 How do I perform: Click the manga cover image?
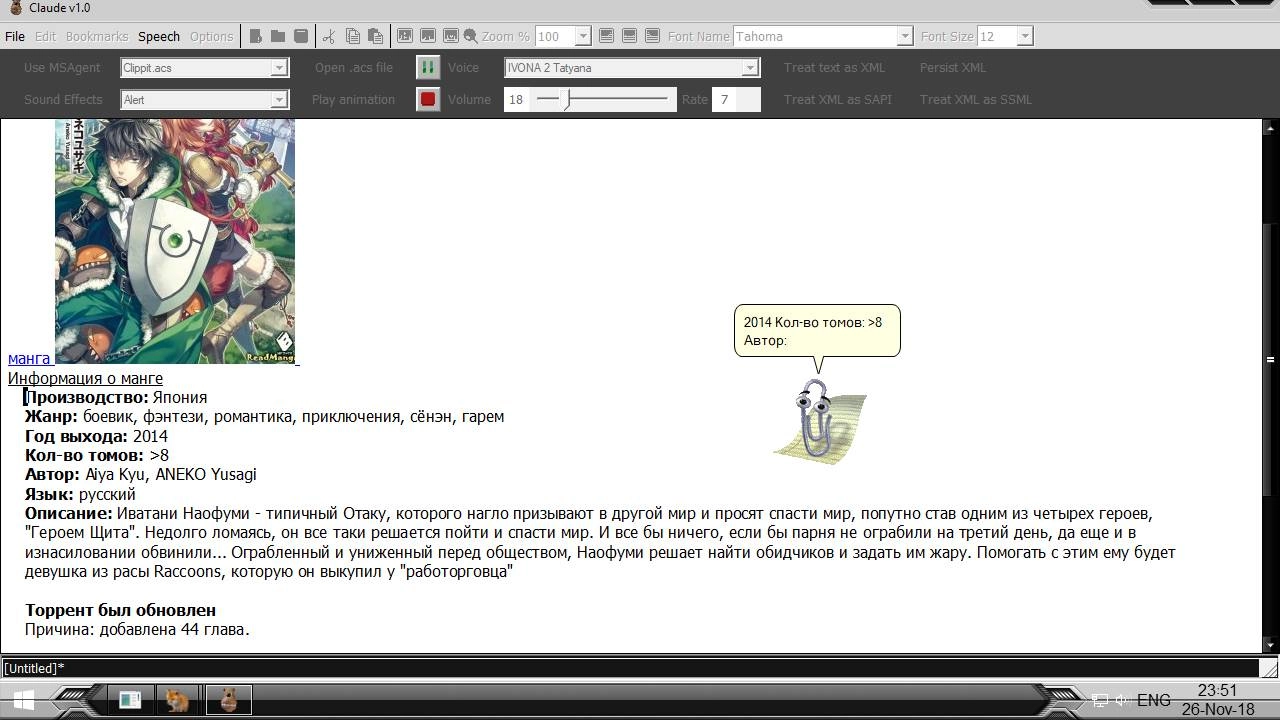pyautogui.click(x=175, y=241)
